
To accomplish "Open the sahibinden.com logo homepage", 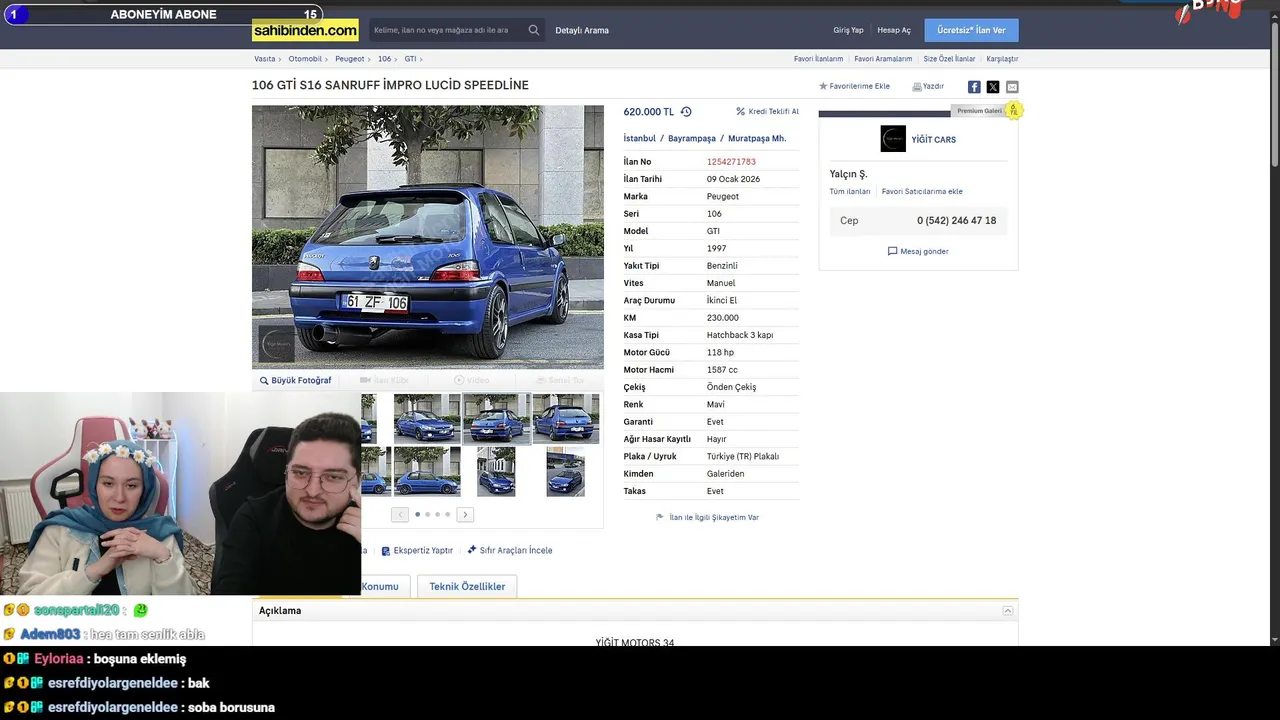I will 305,30.
